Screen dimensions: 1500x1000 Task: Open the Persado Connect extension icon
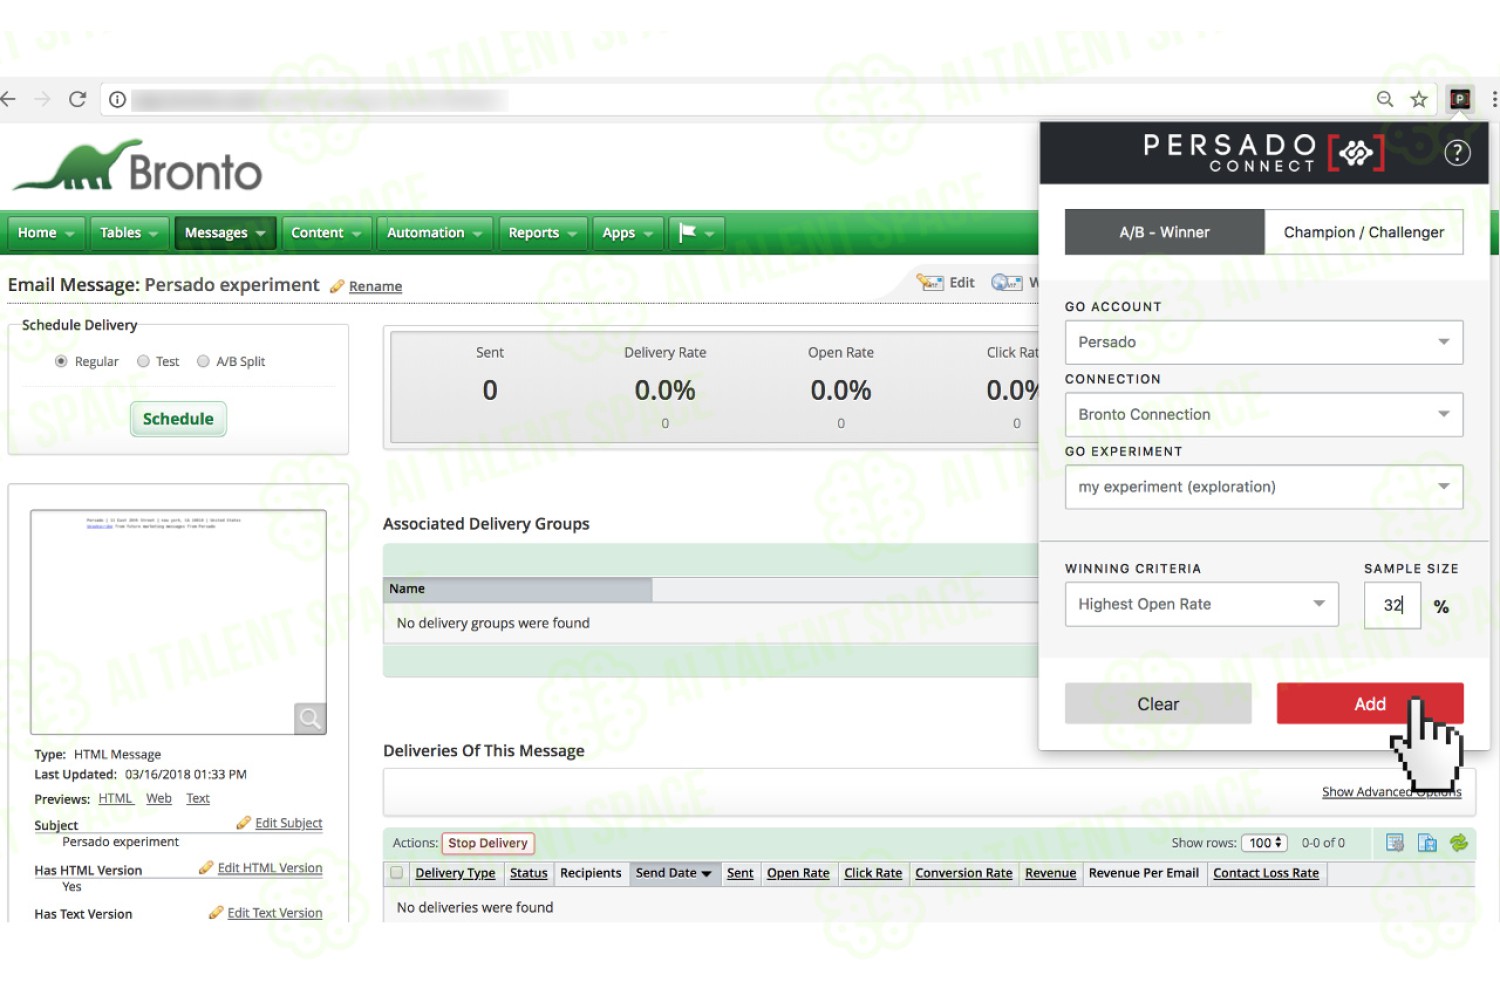click(1460, 99)
